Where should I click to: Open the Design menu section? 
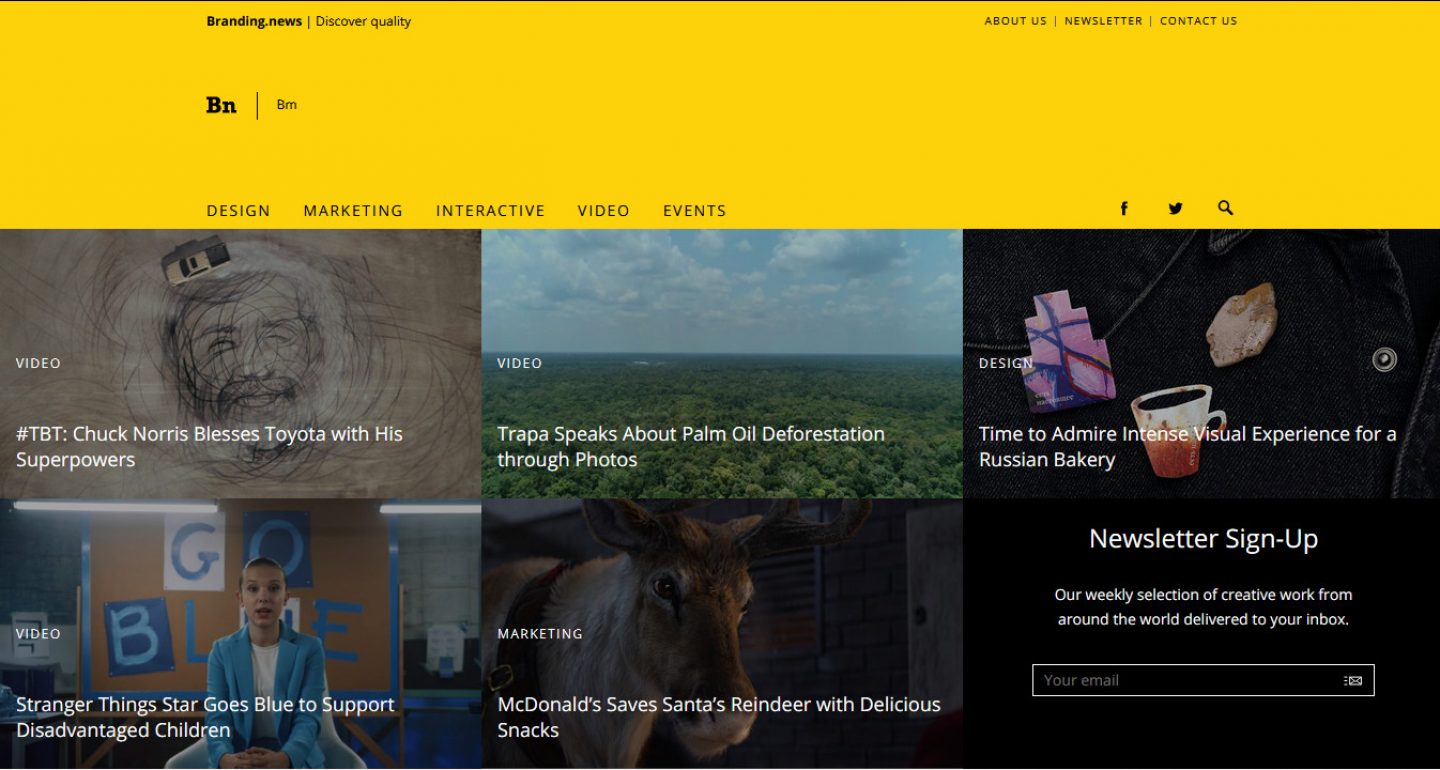click(238, 211)
